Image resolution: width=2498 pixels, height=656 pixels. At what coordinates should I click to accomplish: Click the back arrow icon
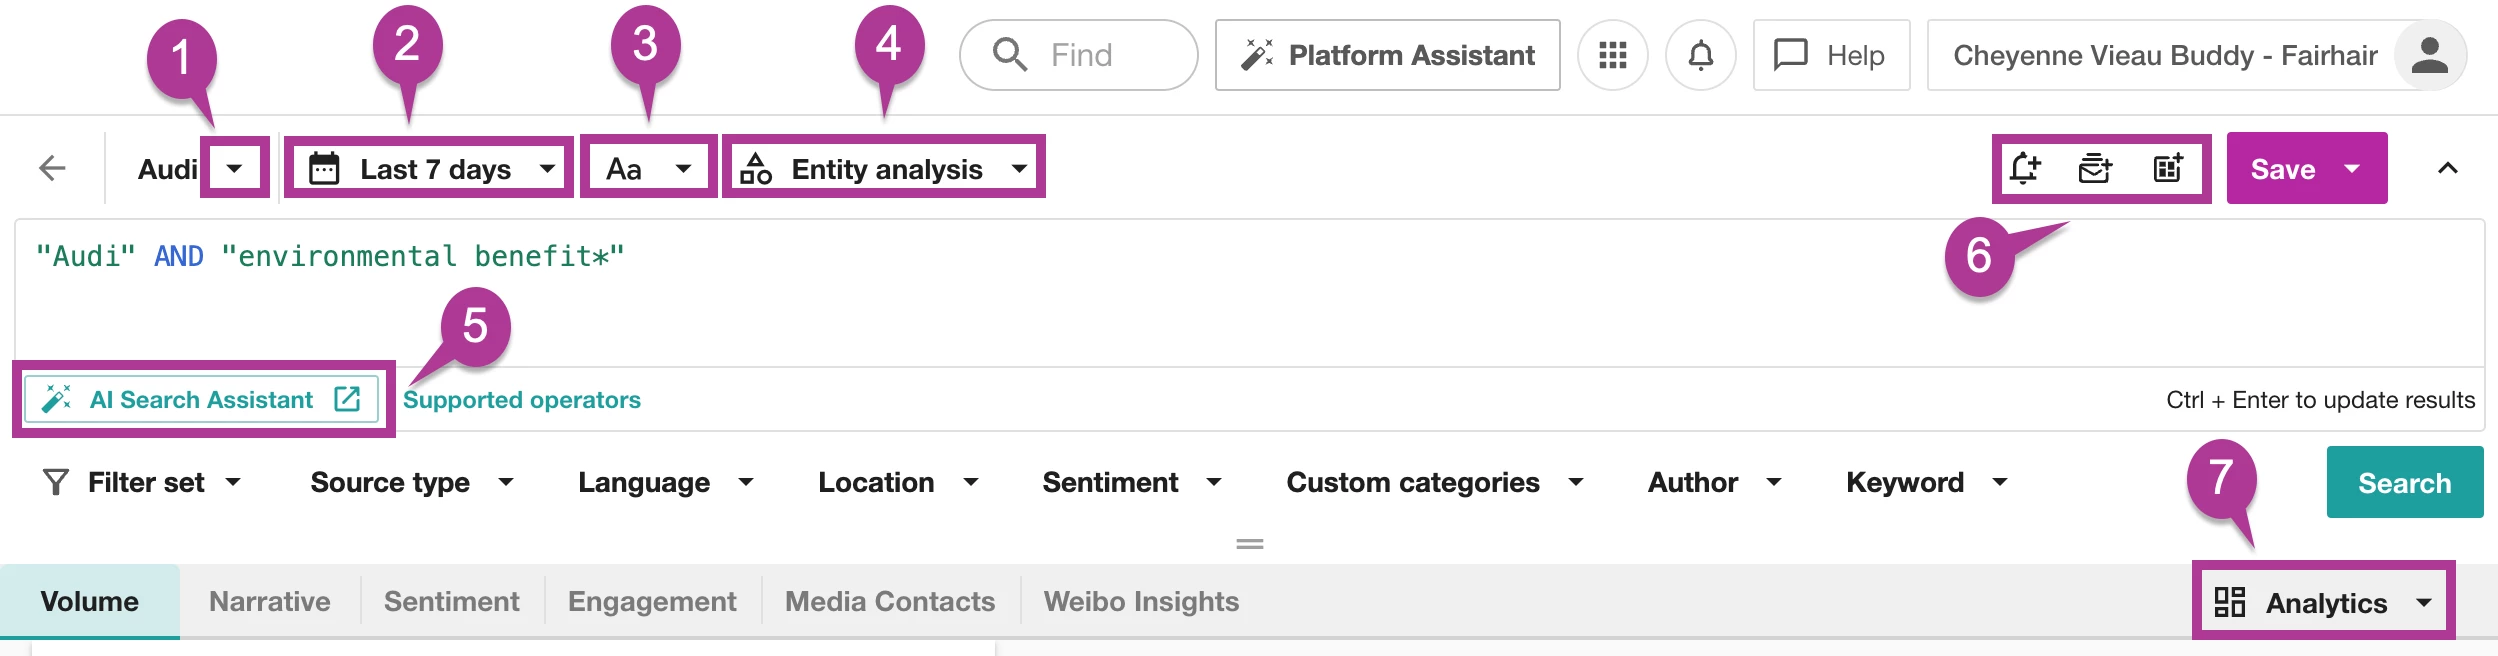point(52,168)
